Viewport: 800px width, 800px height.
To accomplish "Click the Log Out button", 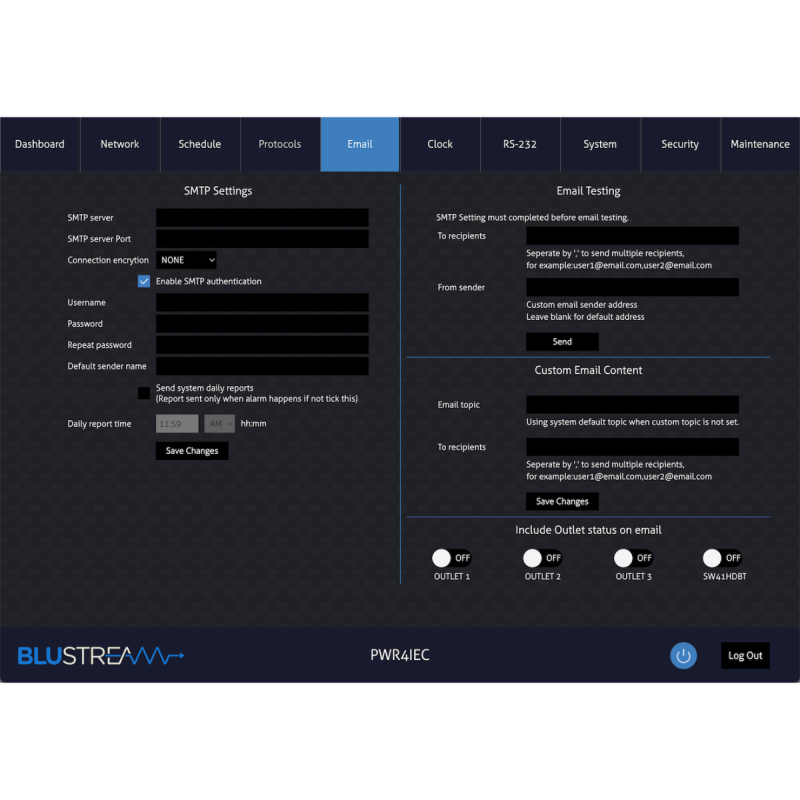I will [745, 656].
